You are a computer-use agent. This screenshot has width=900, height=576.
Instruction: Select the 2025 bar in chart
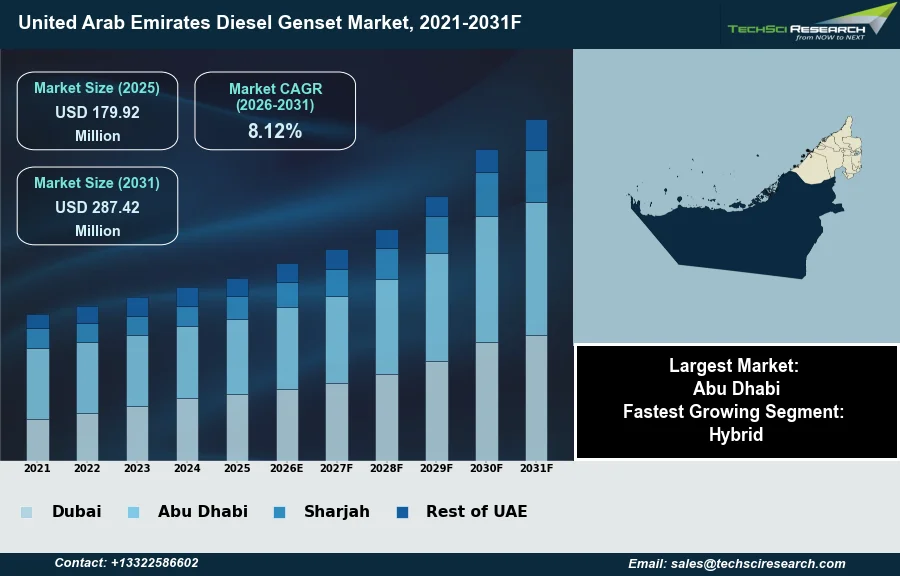pos(237,370)
